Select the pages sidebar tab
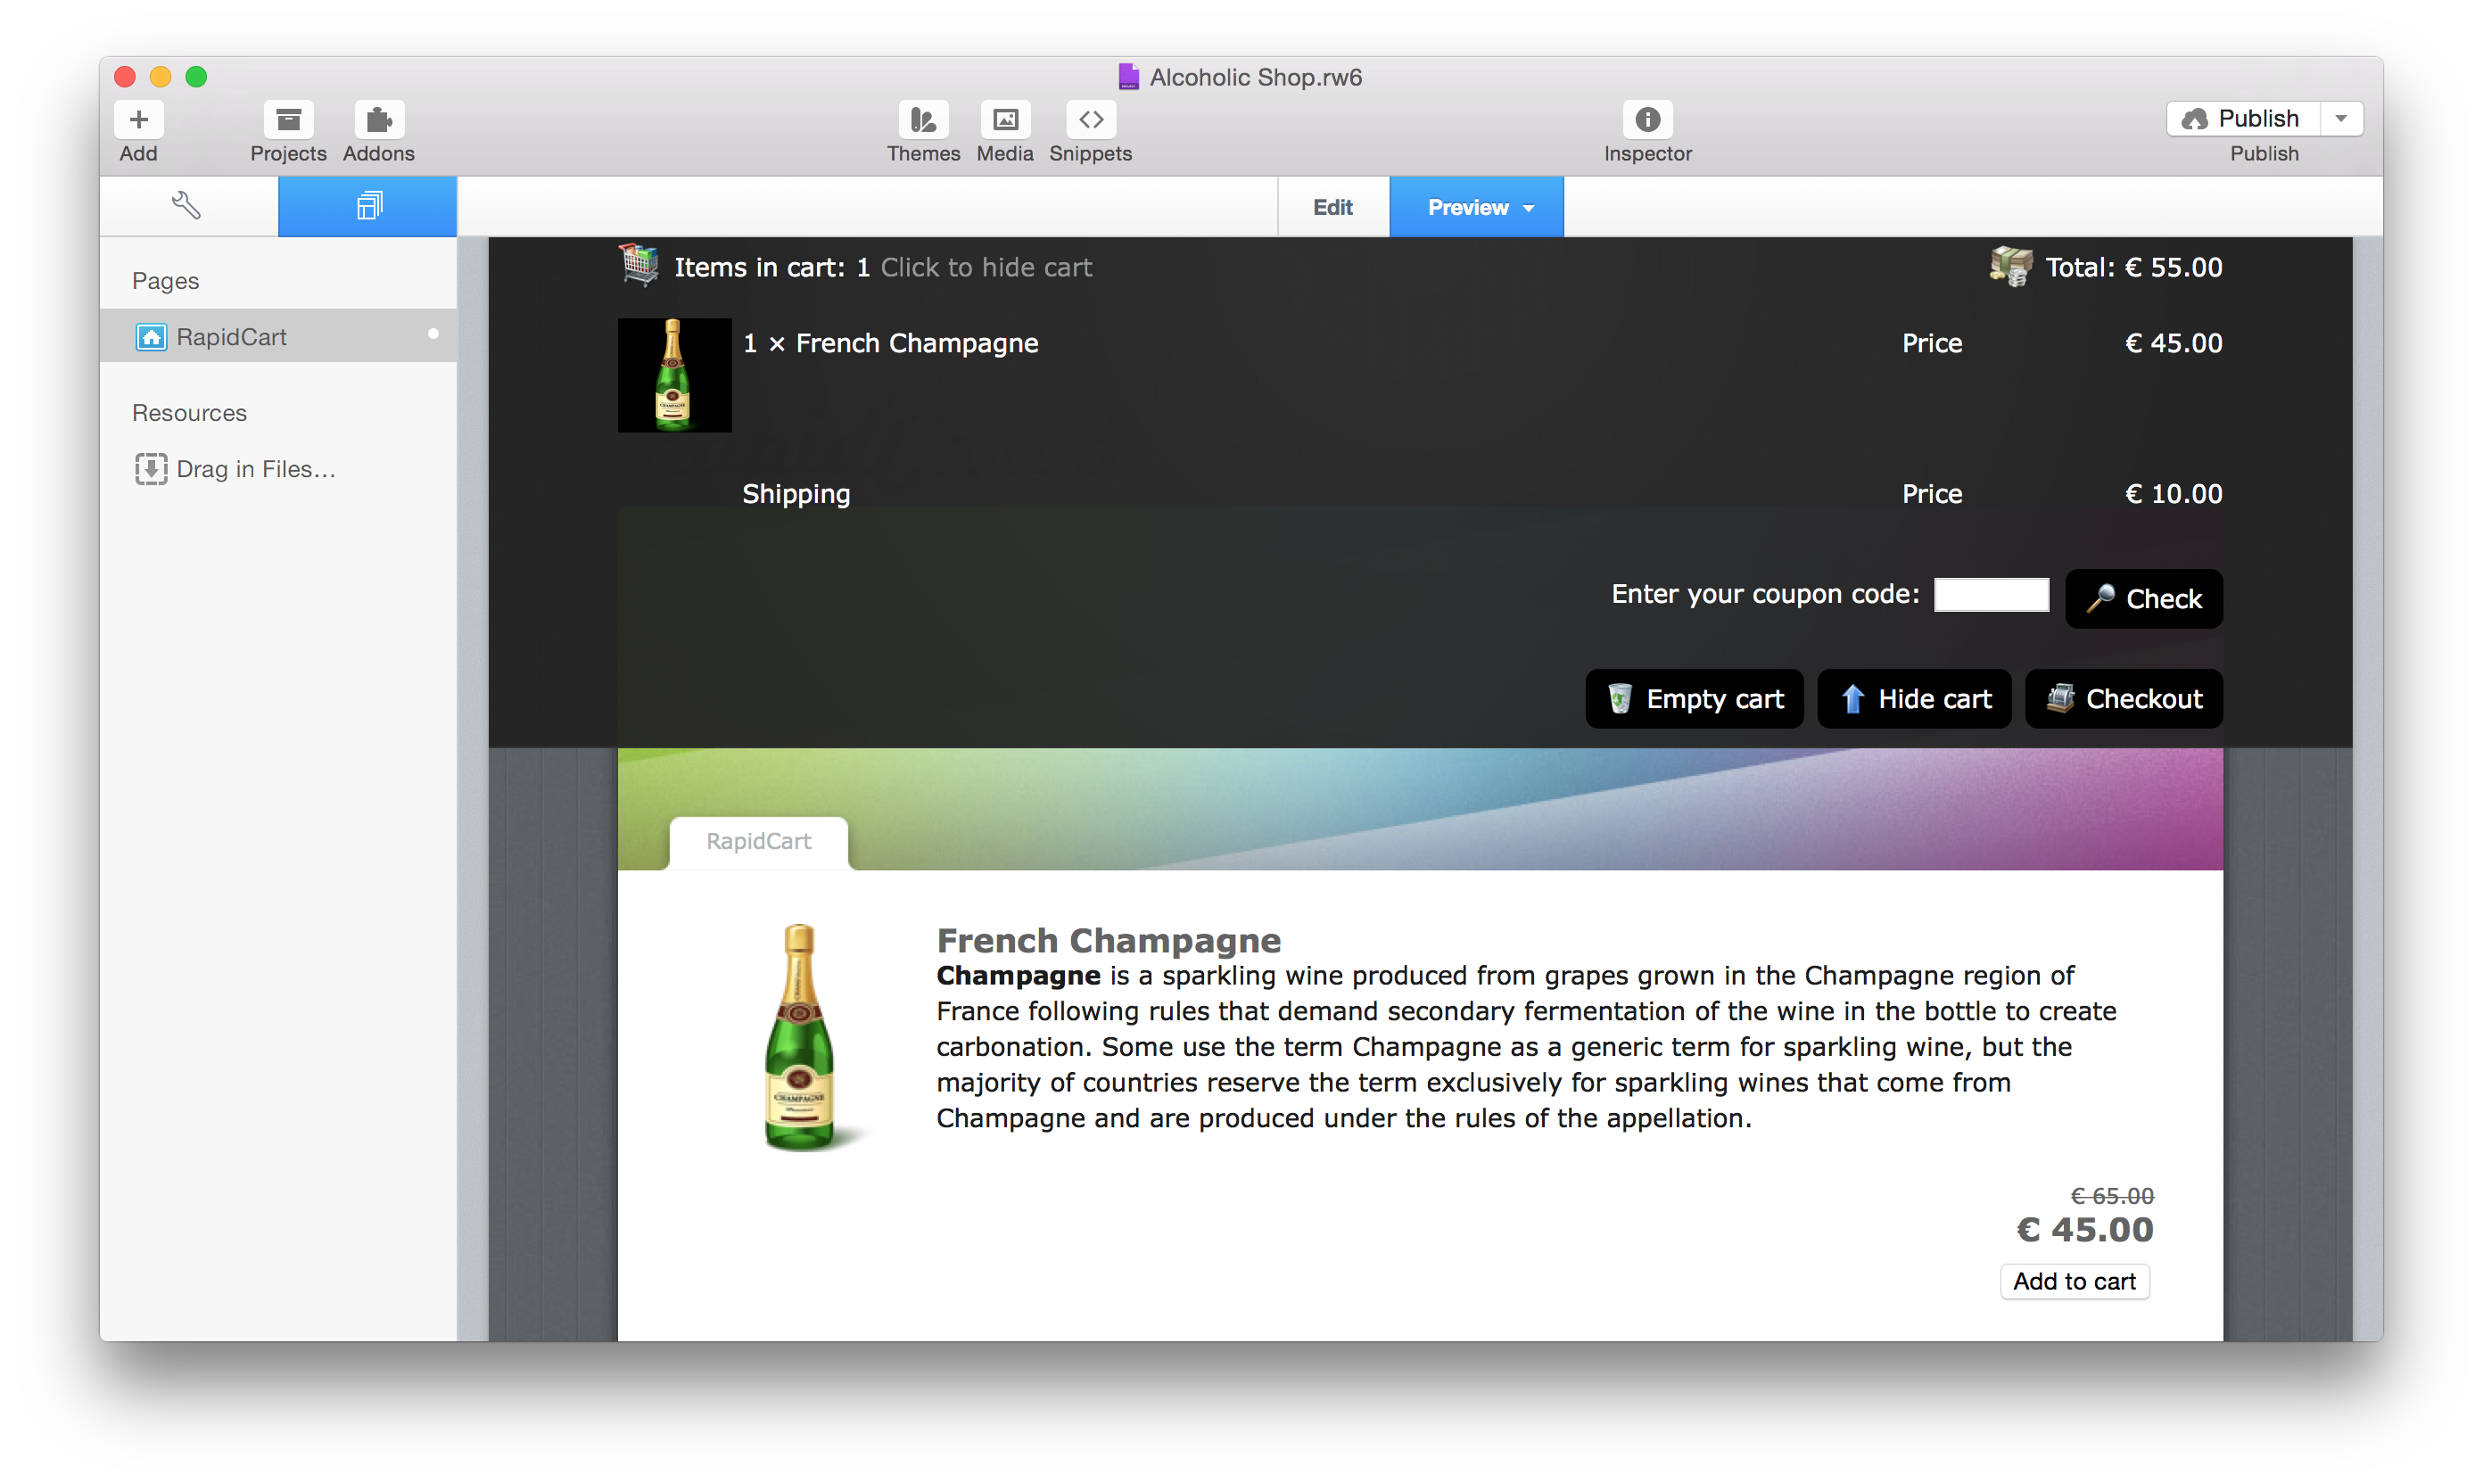Image resolution: width=2483 pixels, height=1484 pixels. point(367,206)
